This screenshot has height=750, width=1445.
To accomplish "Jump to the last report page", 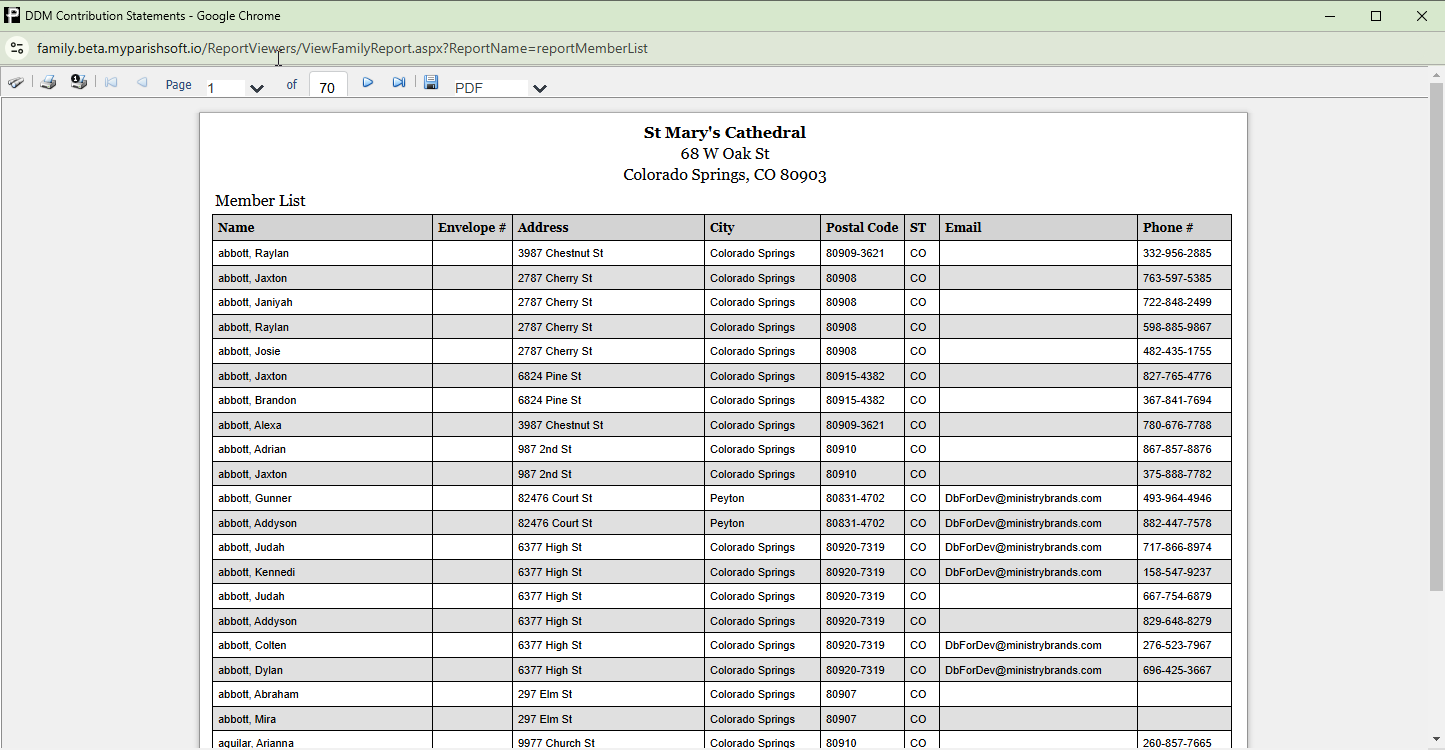I will (x=399, y=83).
